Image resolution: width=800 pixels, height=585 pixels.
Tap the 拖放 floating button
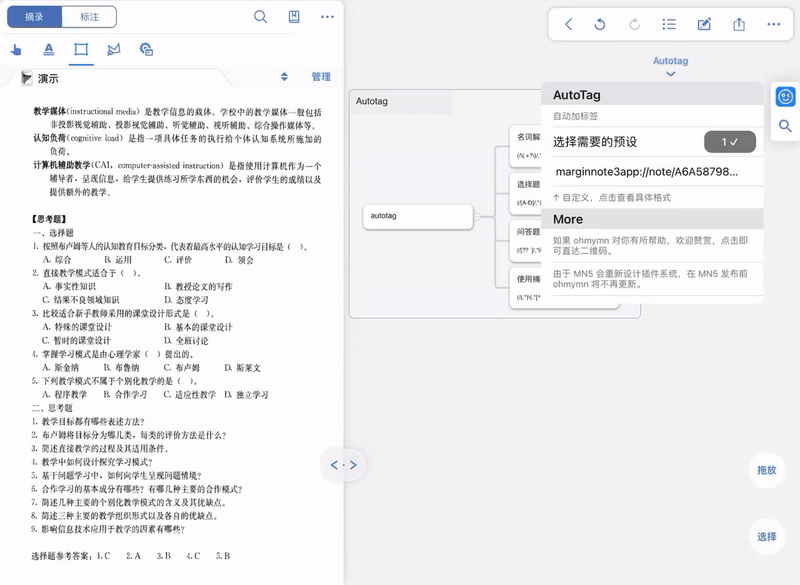(x=766, y=470)
